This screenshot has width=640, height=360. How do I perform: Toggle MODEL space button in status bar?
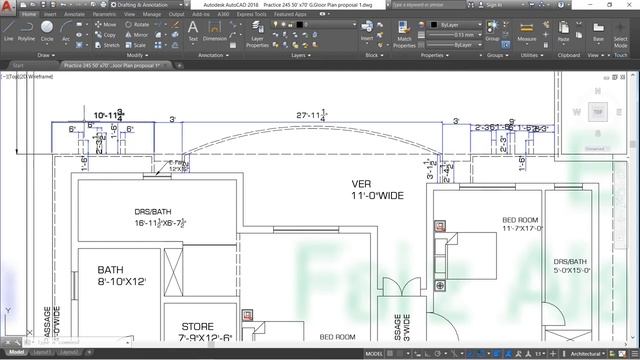click(374, 353)
